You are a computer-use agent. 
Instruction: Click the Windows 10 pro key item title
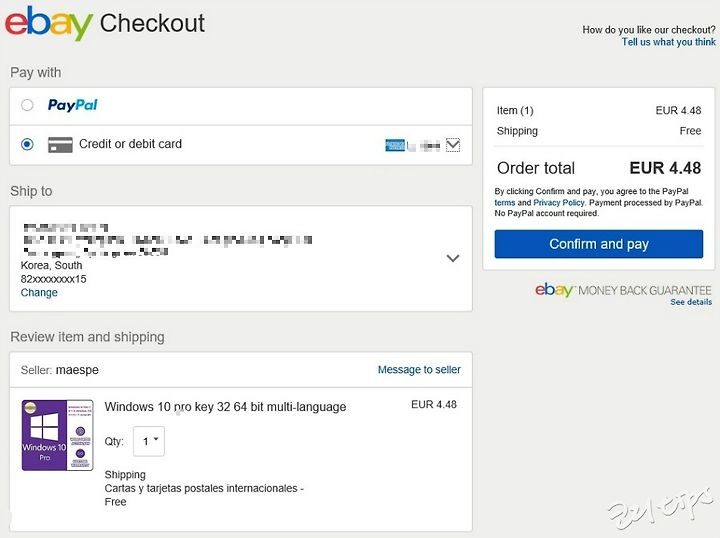point(225,407)
